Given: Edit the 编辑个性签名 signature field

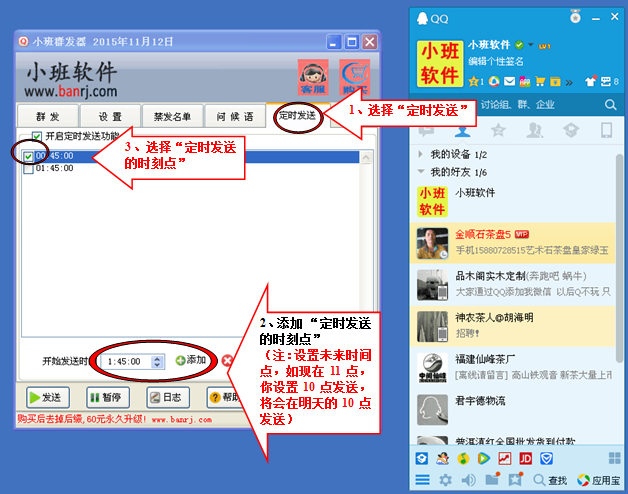Looking at the screenshot, I should pos(496,61).
